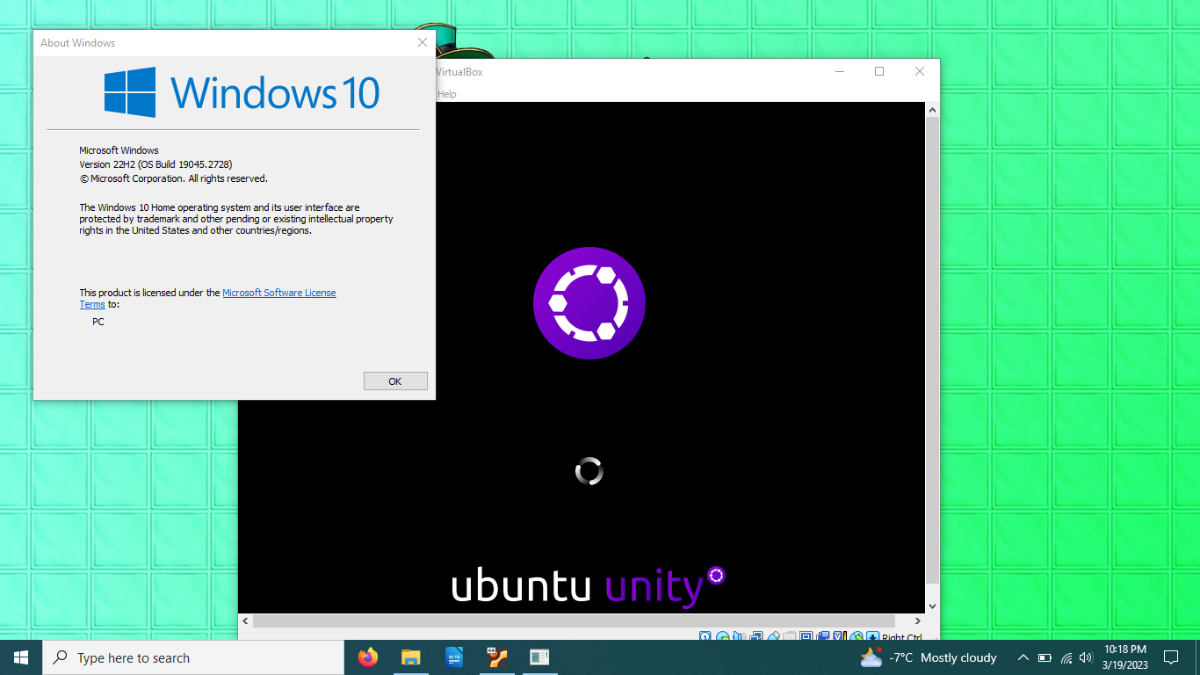Click the VirtualBox network status icon
The width and height of the screenshot is (1200, 675).
tap(756, 636)
